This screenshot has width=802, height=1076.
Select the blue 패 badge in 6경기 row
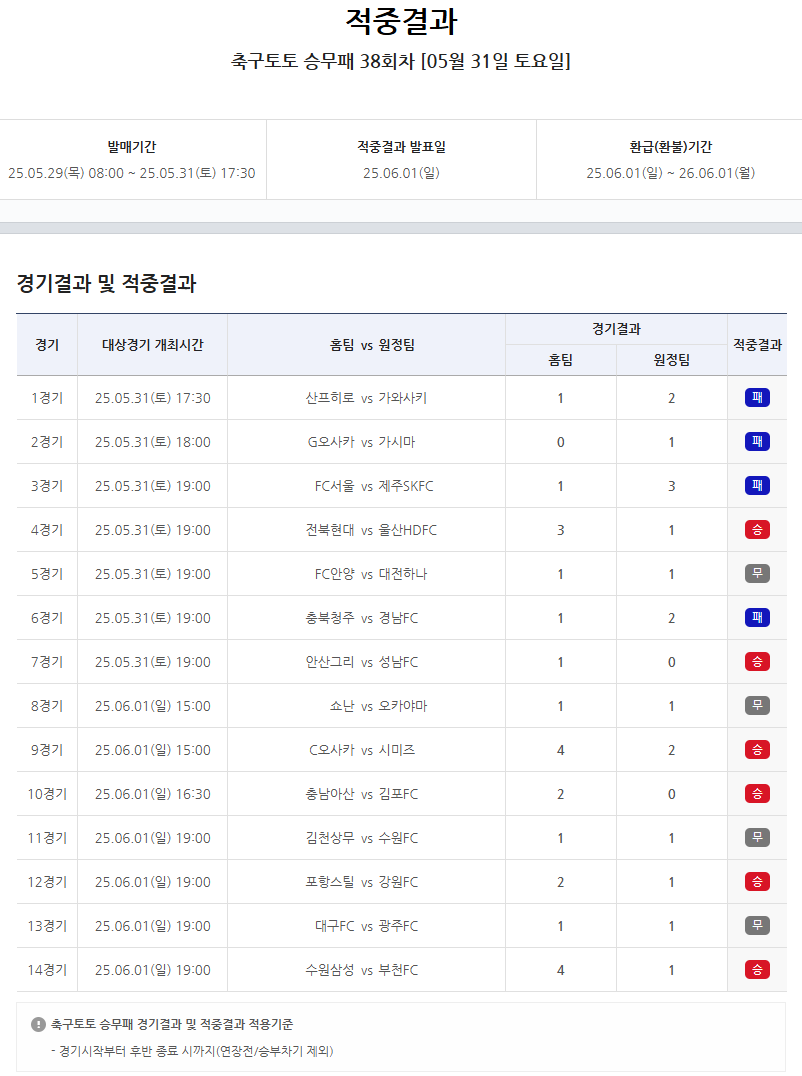[757, 618]
